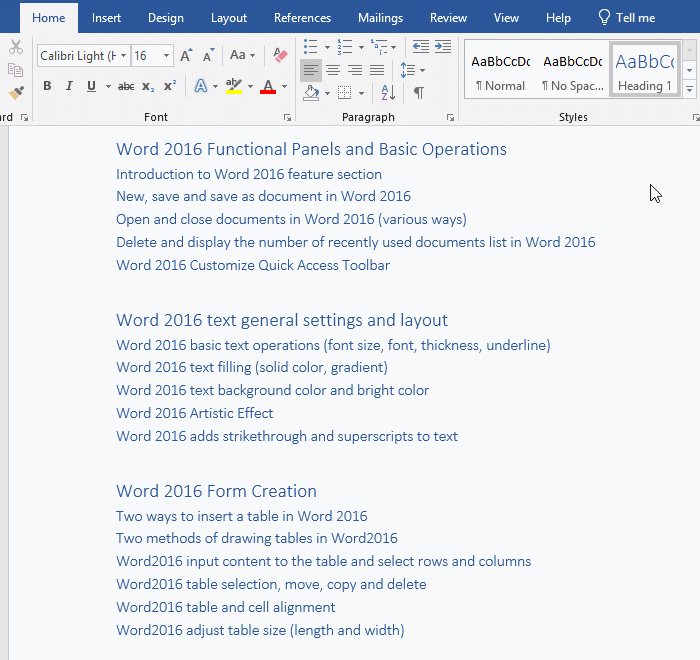The image size is (700, 660).
Task: Click the Tell me search box
Action: click(x=626, y=18)
